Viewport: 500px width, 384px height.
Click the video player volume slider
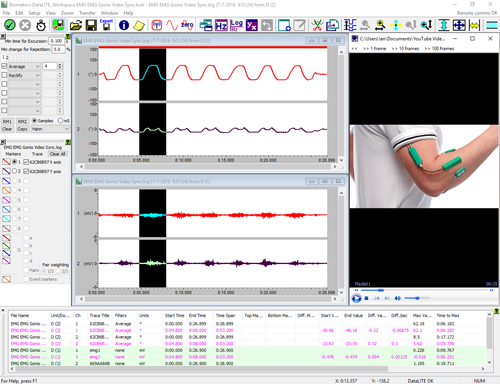pyautogui.click(x=416, y=298)
